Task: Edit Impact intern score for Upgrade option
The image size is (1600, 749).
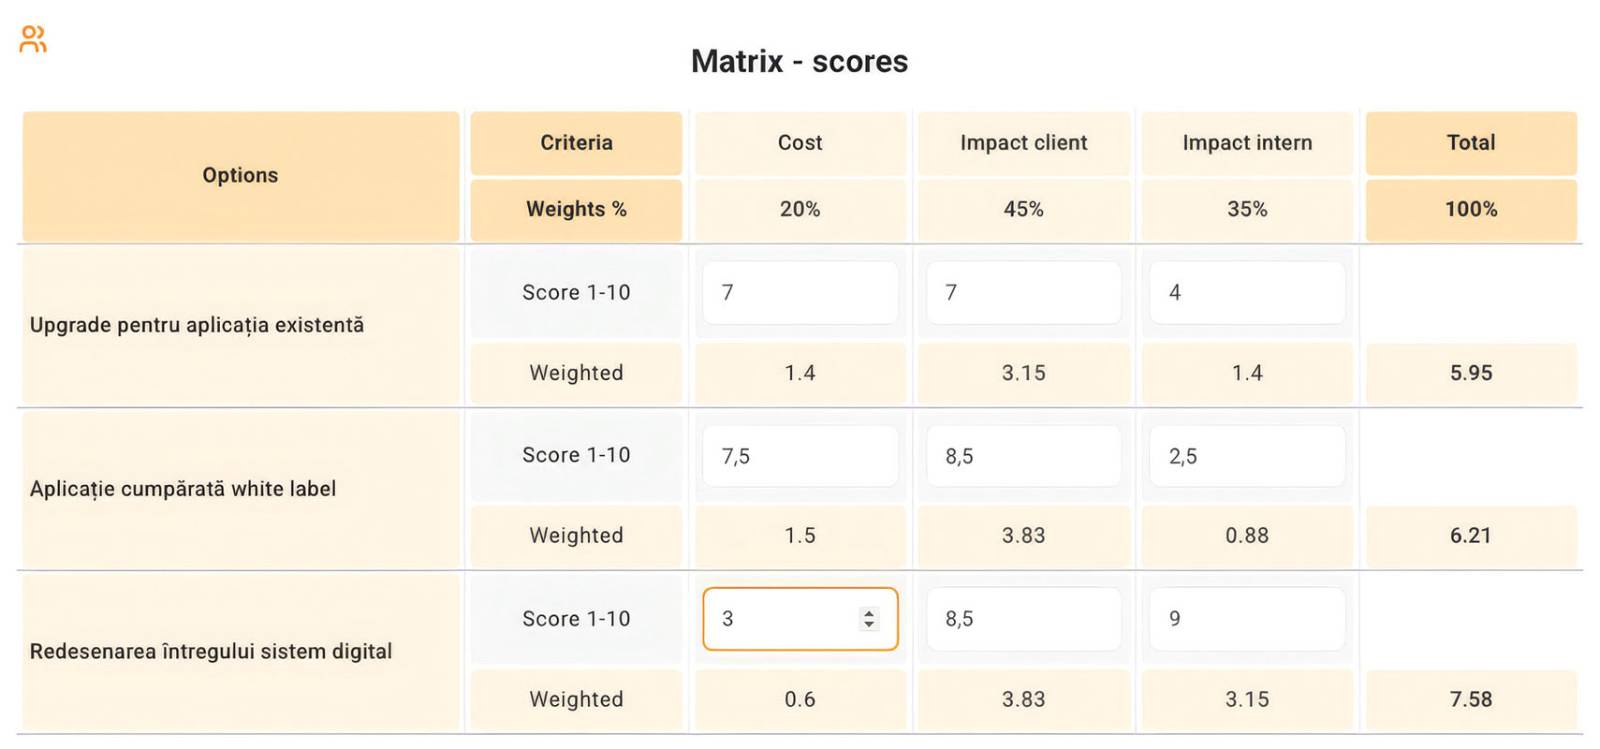Action: pos(1247,292)
